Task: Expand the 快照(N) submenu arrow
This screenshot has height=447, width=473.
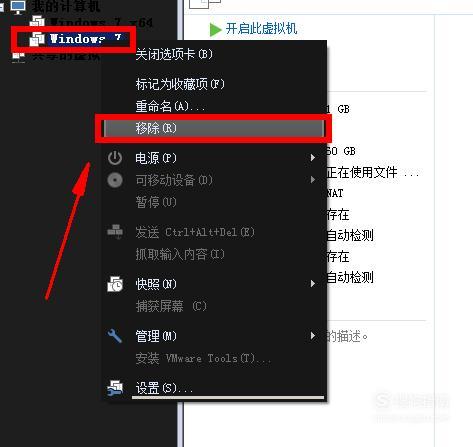Action: pos(313,284)
